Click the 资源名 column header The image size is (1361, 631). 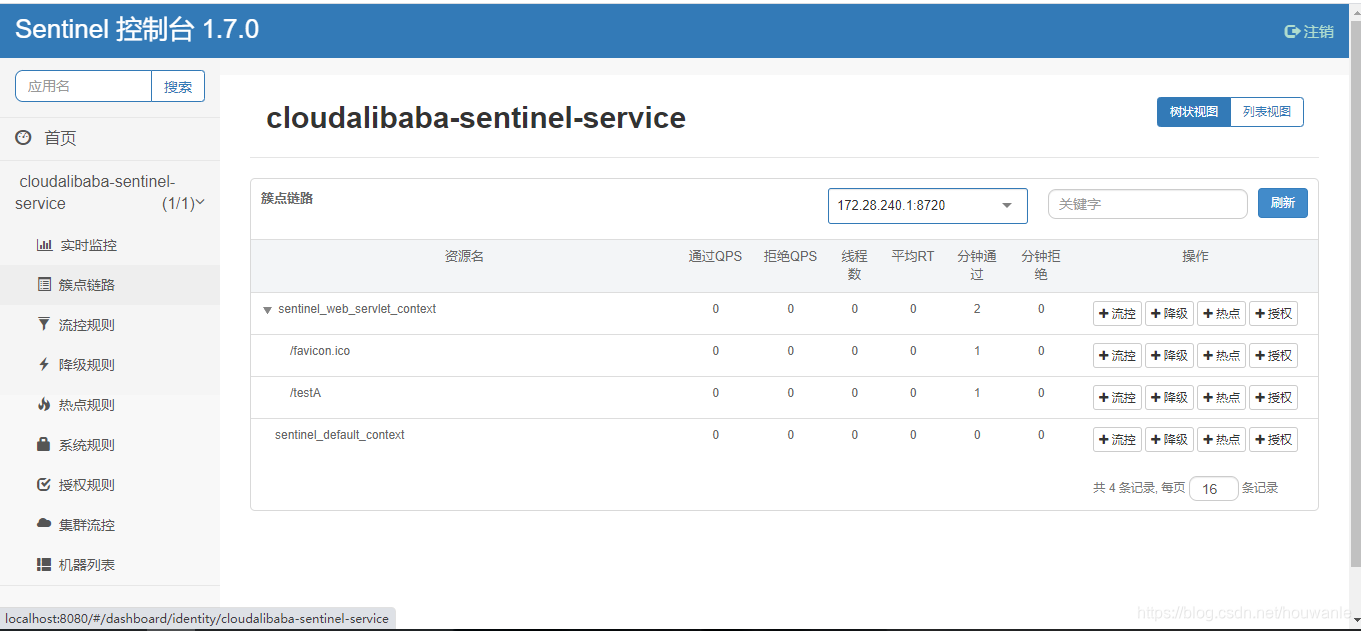tap(464, 256)
